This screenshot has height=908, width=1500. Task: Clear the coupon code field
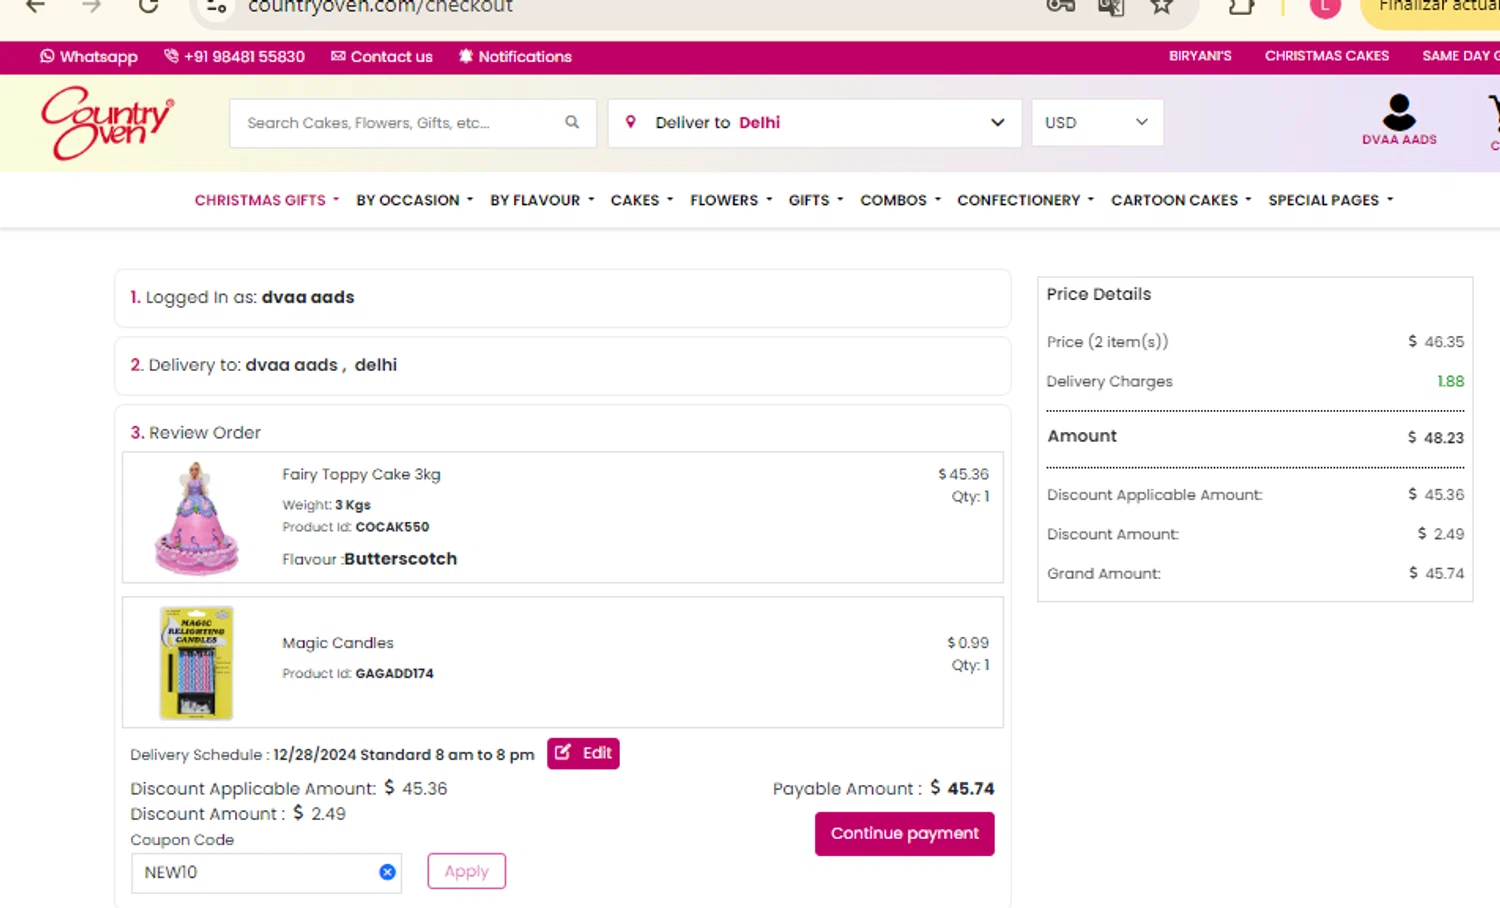387,872
